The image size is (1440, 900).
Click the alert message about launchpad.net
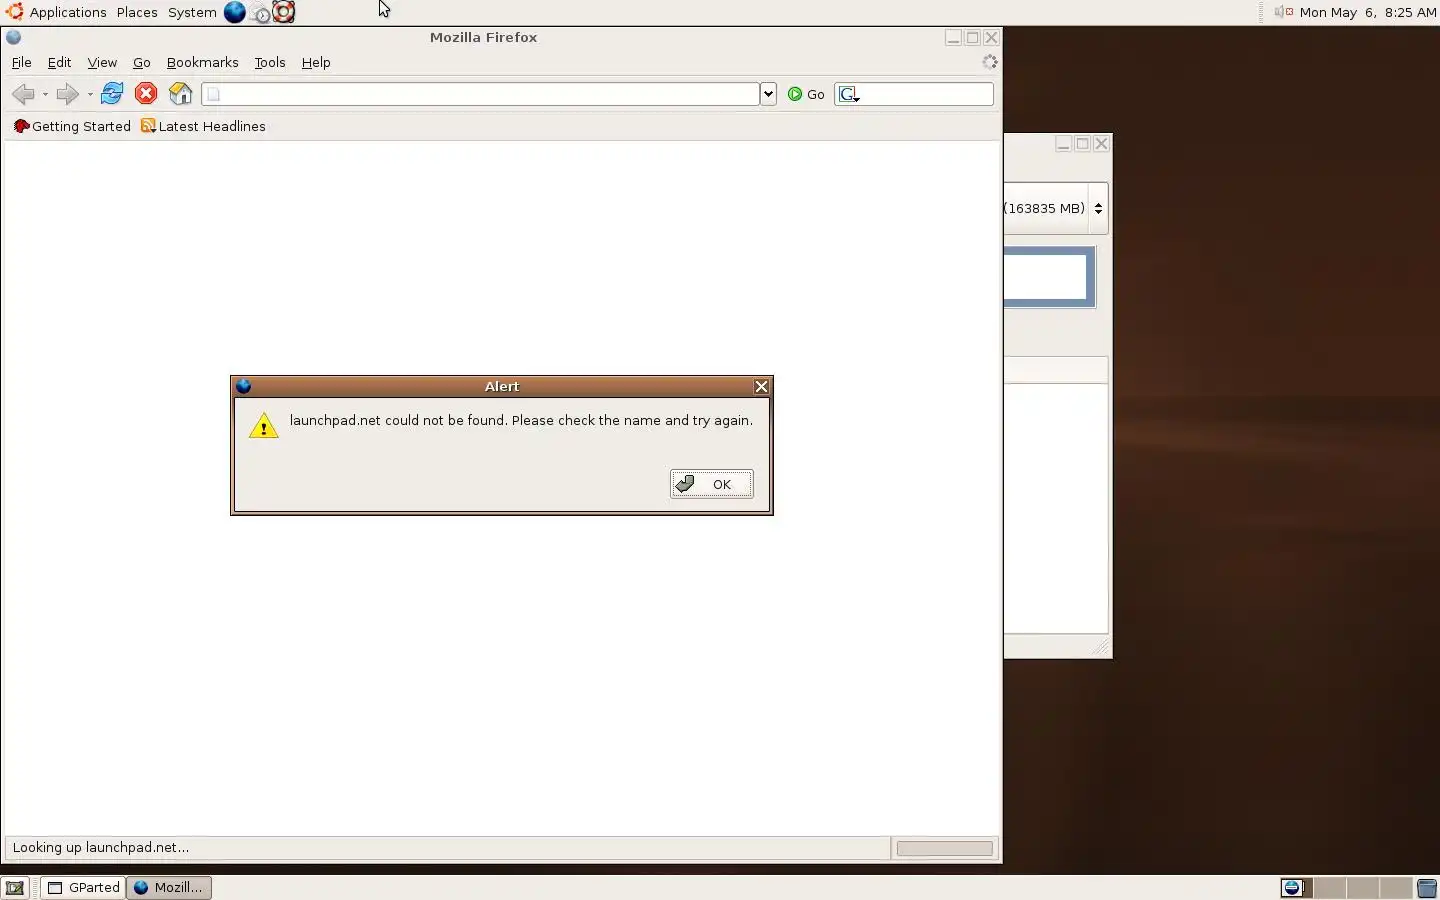(x=521, y=420)
